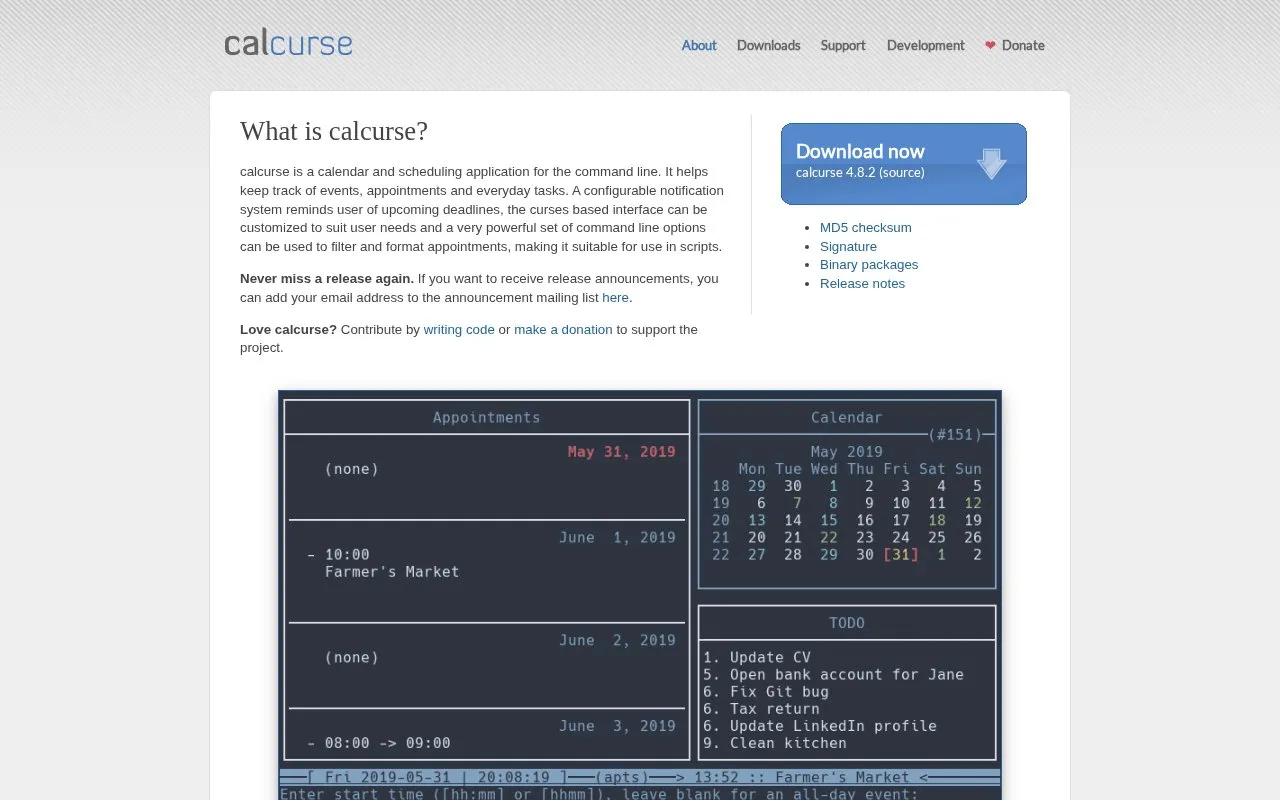Click the highlighted [31] calendar day

point(900,555)
